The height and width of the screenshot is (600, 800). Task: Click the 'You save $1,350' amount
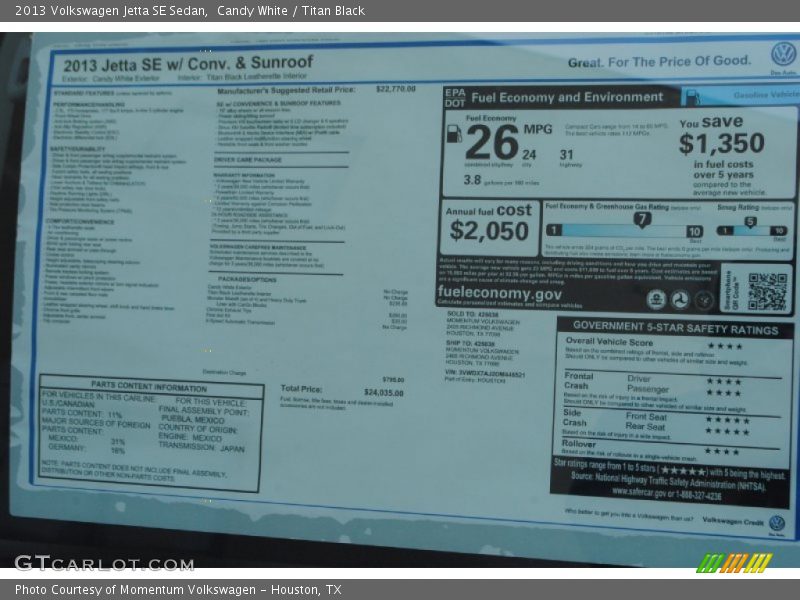point(721,143)
